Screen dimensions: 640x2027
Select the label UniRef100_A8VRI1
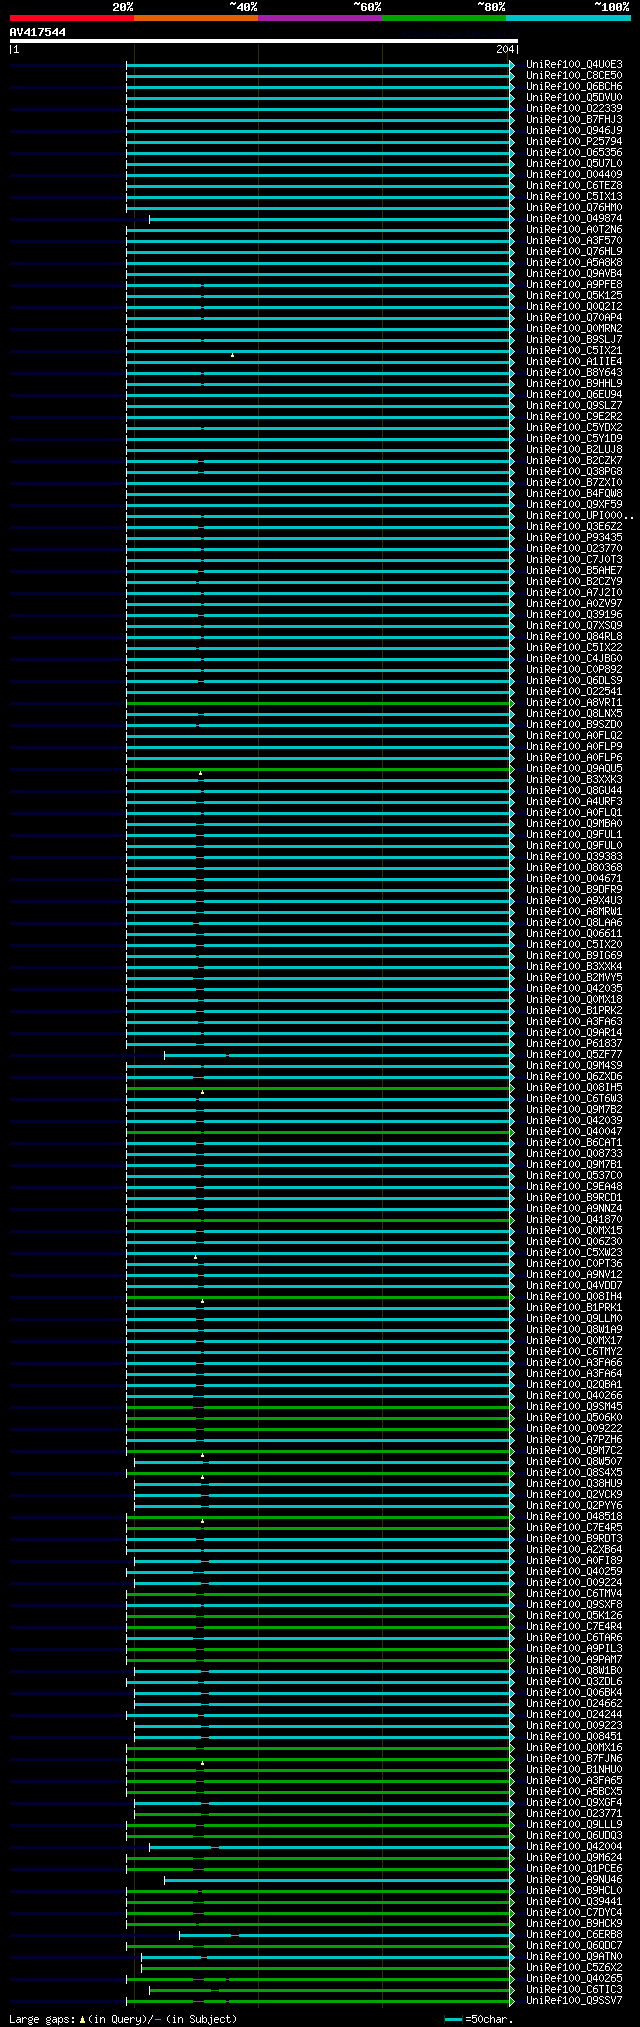pyautogui.click(x=574, y=703)
